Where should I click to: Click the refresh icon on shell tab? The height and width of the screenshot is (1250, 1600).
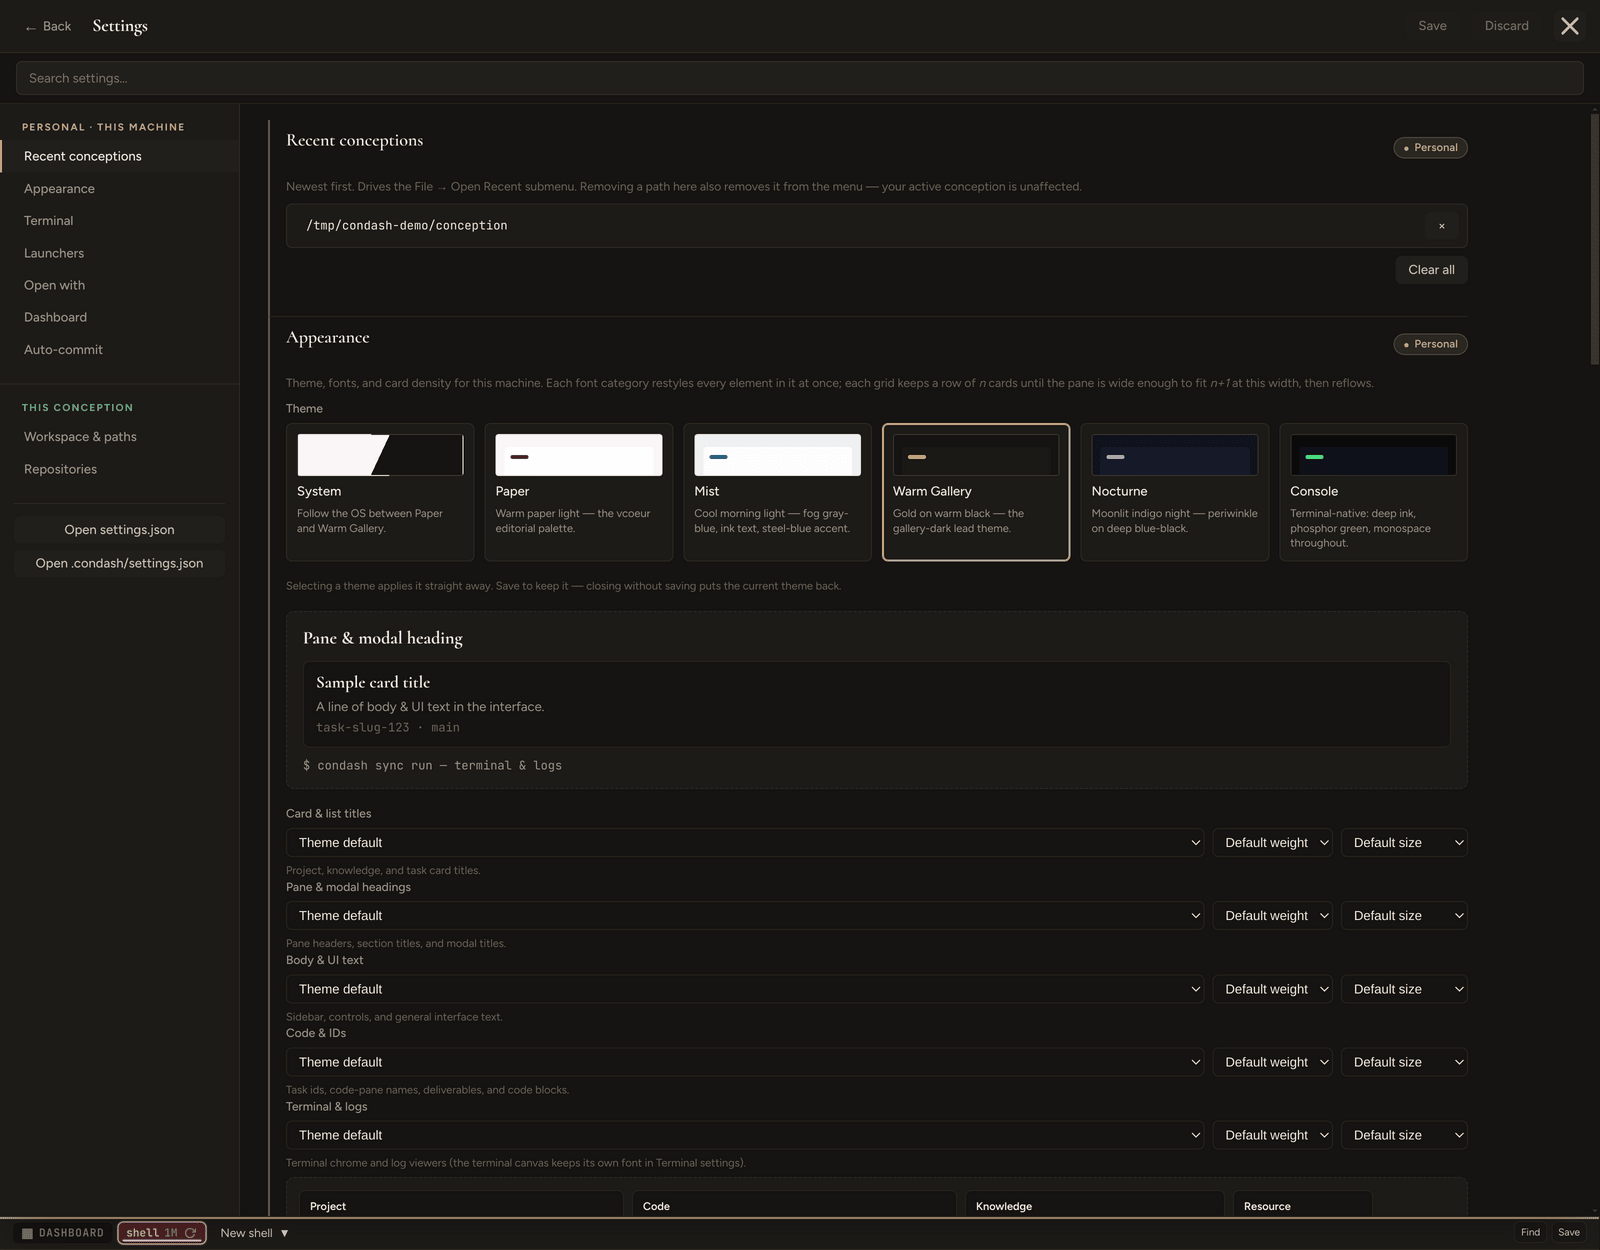(190, 1233)
